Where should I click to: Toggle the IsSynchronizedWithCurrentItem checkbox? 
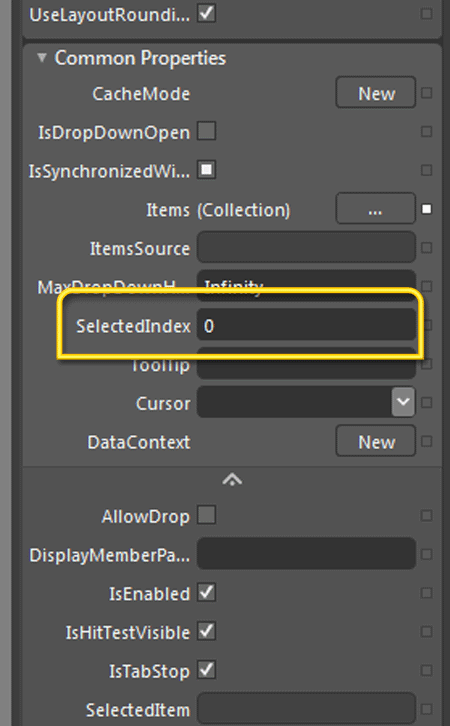pos(206,170)
